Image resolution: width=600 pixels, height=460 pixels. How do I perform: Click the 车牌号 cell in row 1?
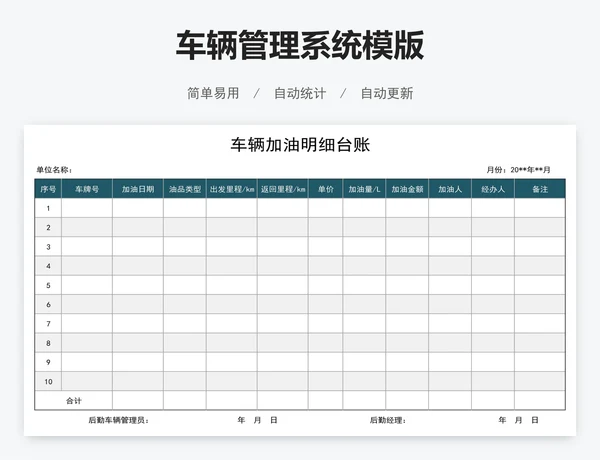87,208
